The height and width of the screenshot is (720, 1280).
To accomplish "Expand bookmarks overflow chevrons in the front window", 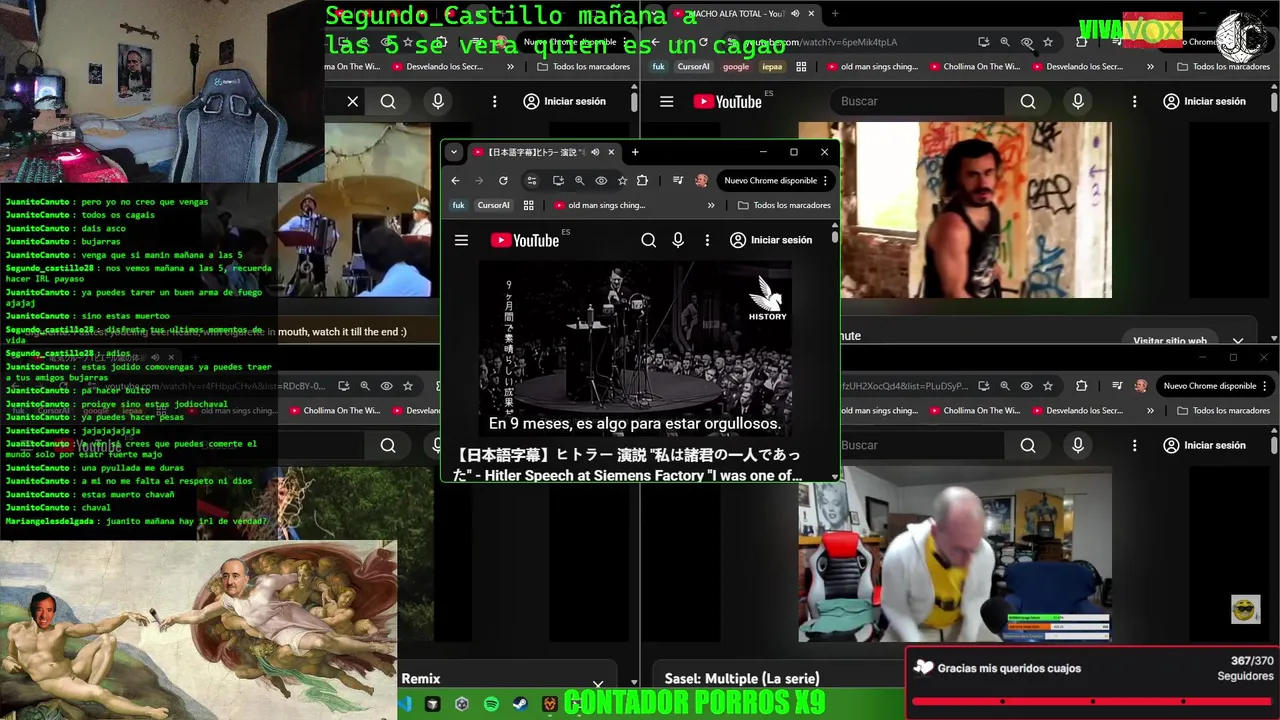I will pyautogui.click(x=711, y=205).
